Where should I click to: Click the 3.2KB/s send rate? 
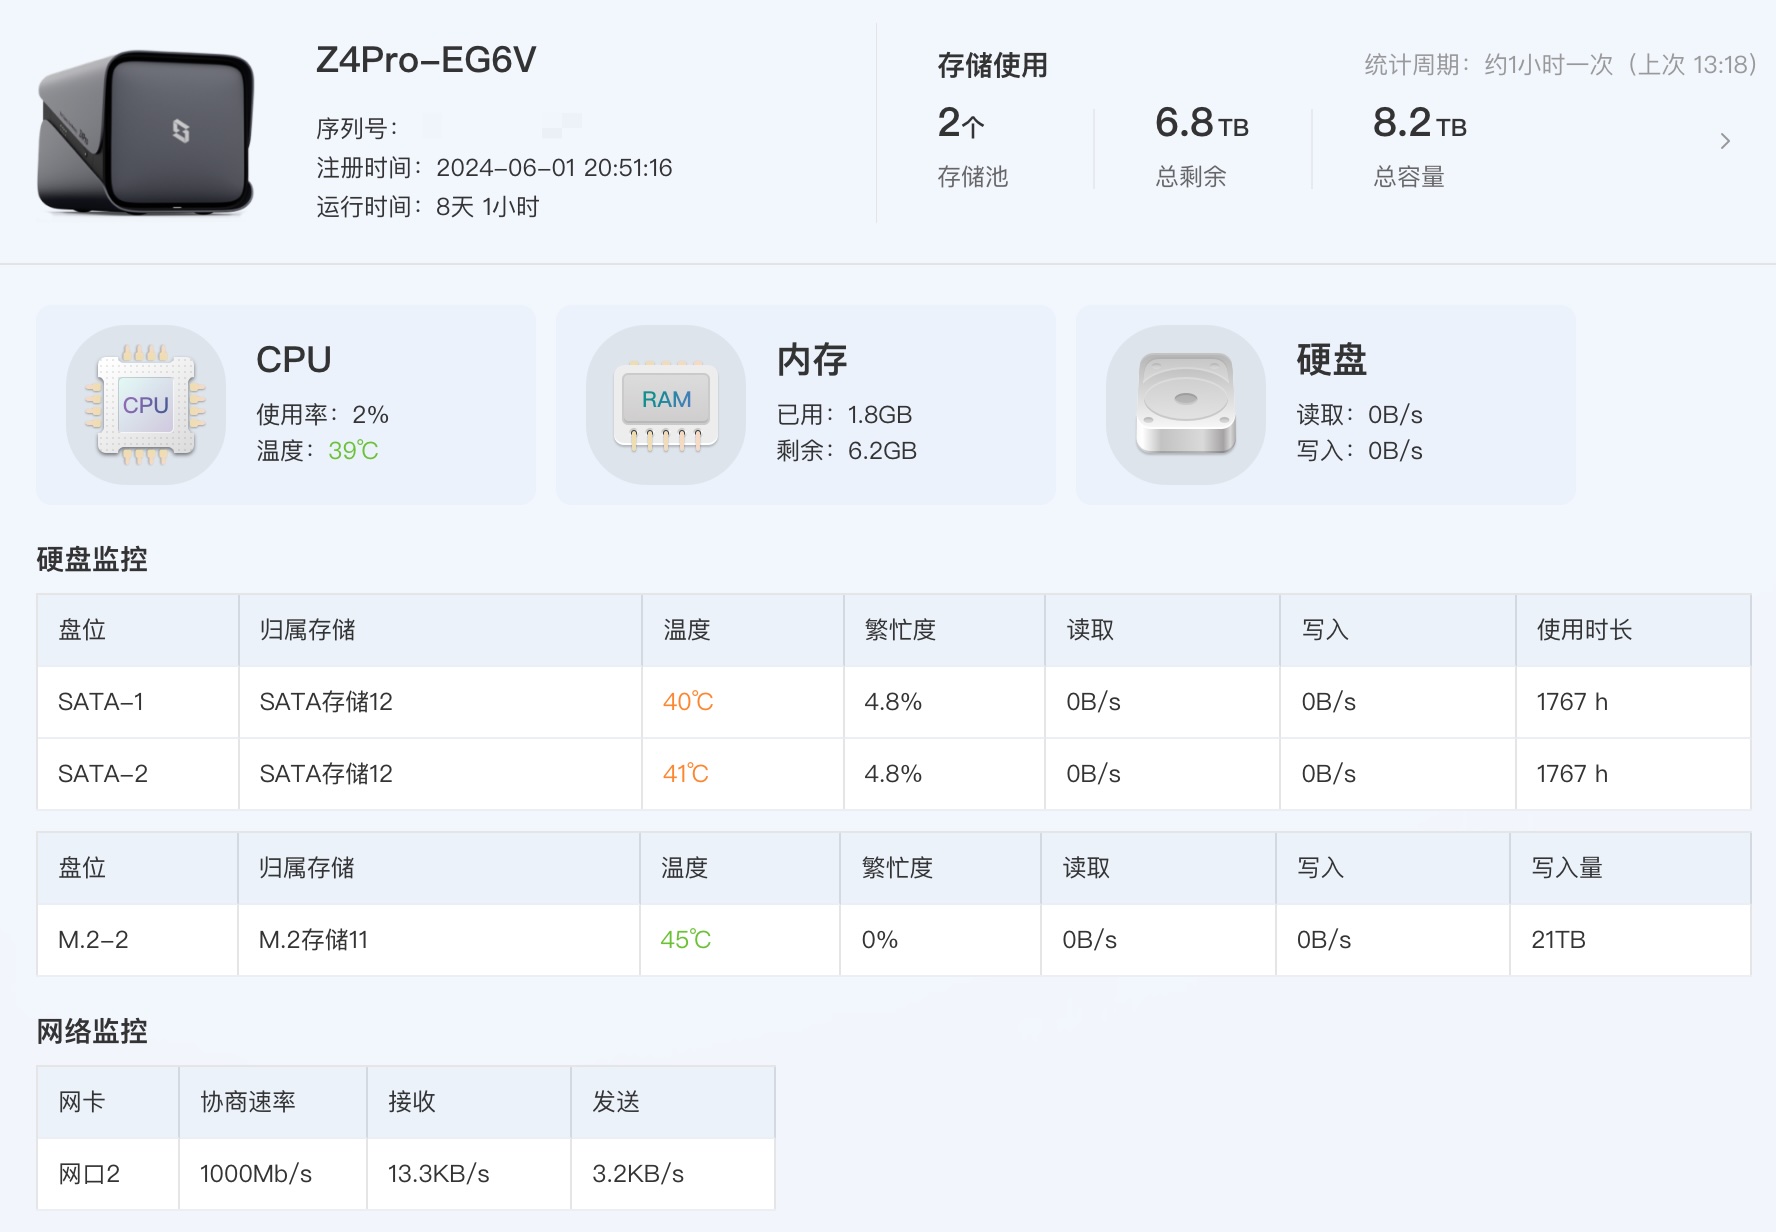pyautogui.click(x=638, y=1174)
